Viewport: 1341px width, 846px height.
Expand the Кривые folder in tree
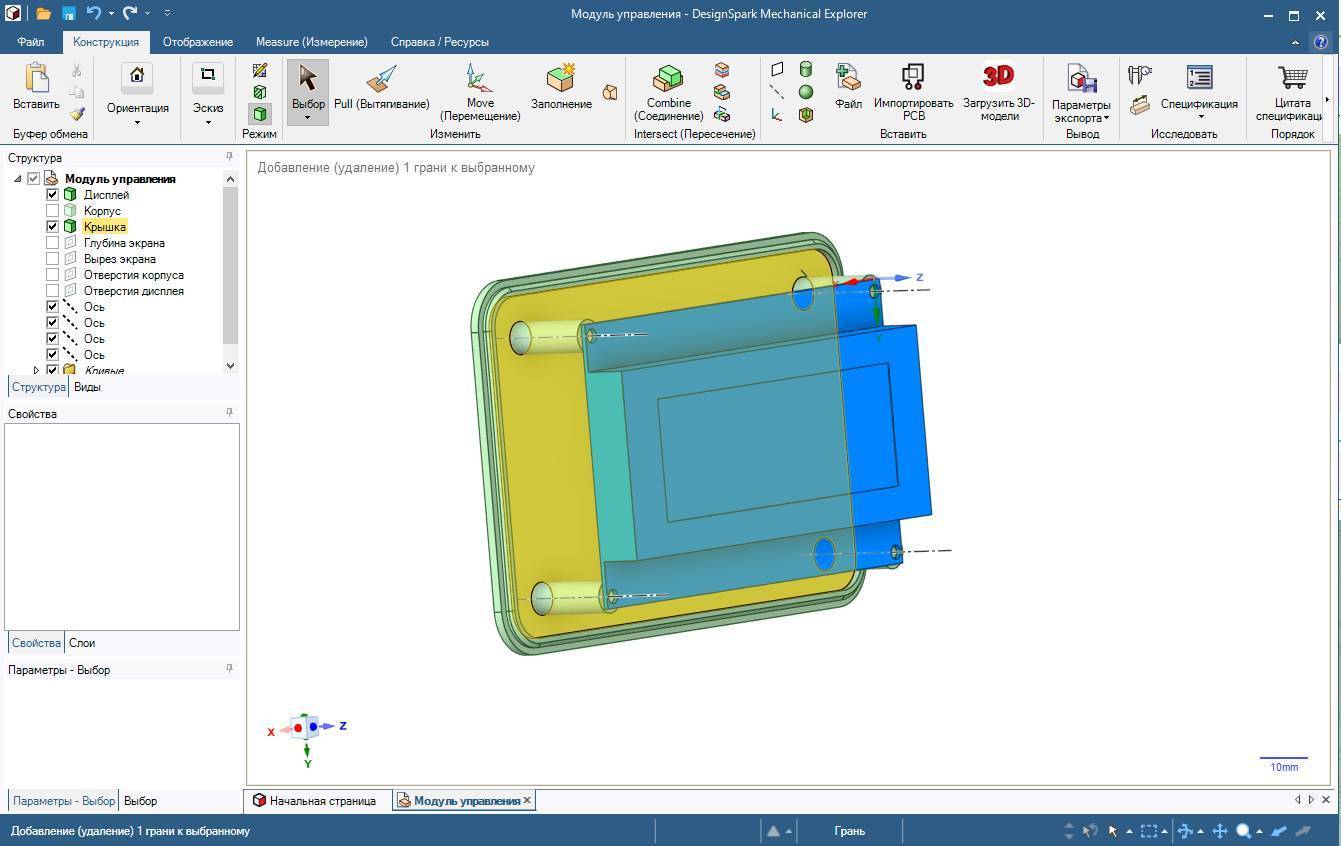coord(37,371)
